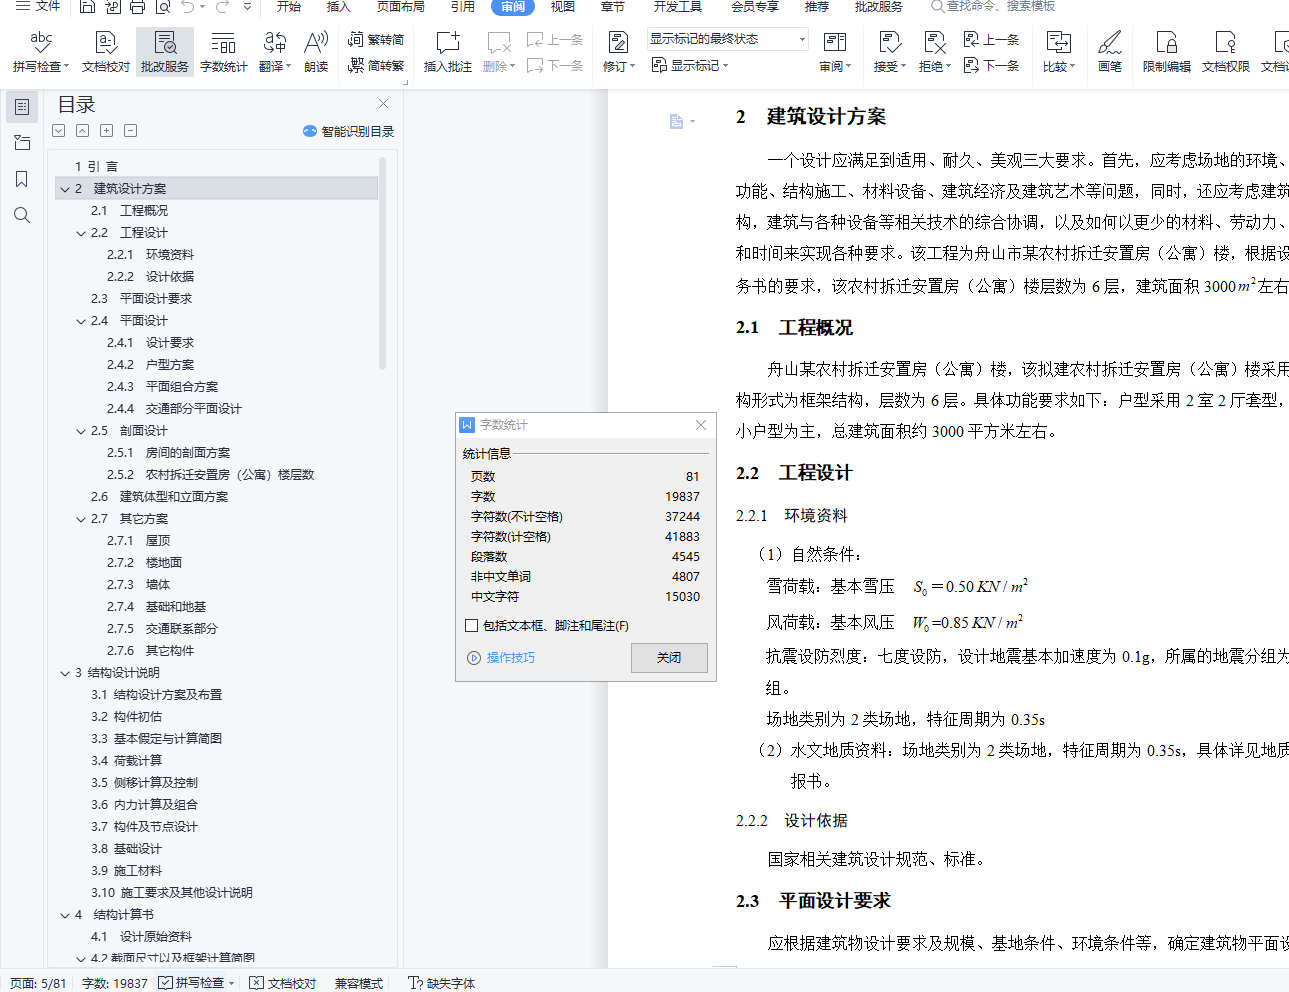
Task: Convert text with 简转繁
Action: coord(376,65)
